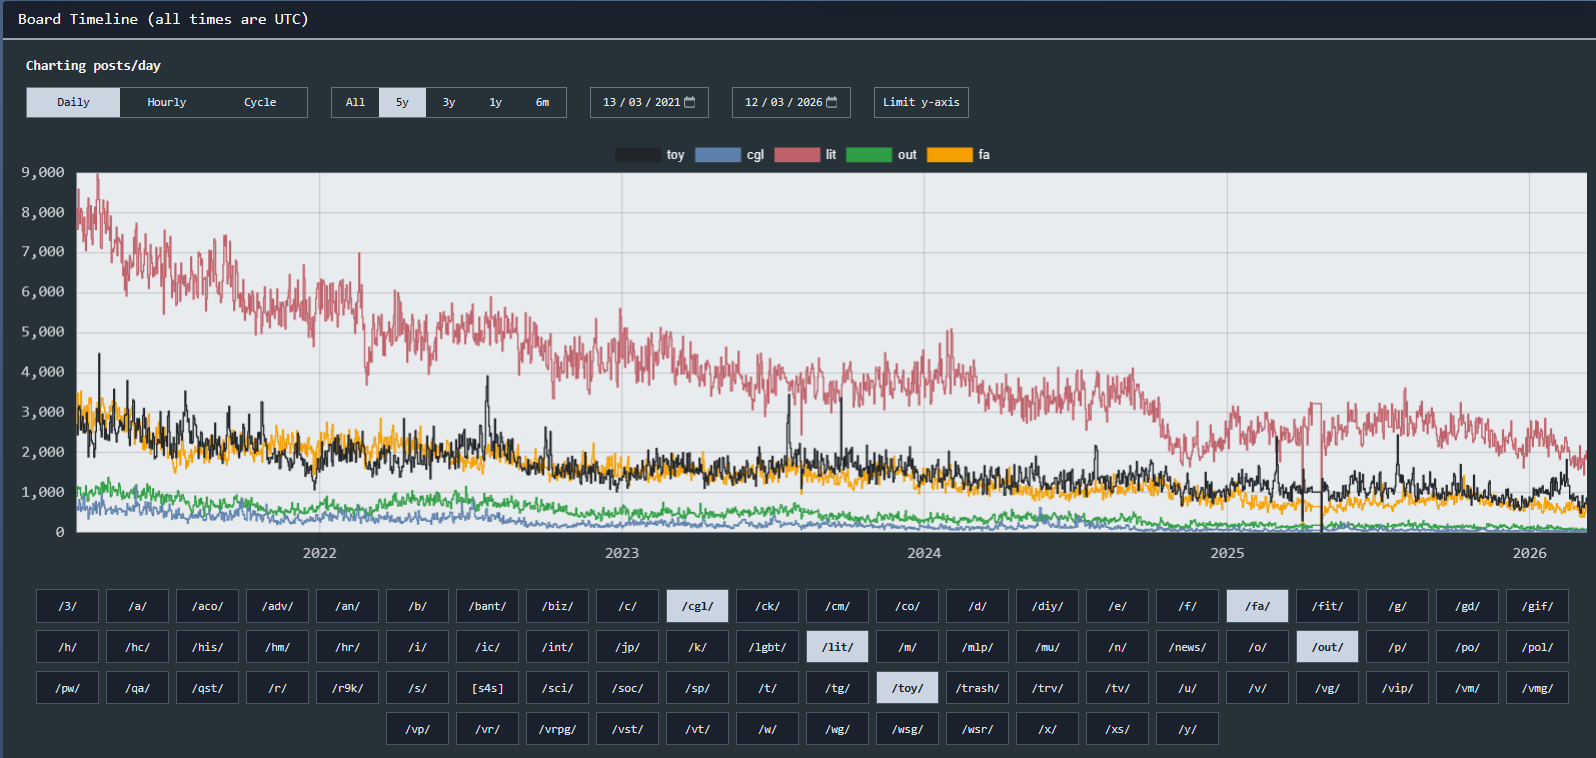The width and height of the screenshot is (1596, 758).
Task: Choose the 6m time range
Action: pos(542,102)
